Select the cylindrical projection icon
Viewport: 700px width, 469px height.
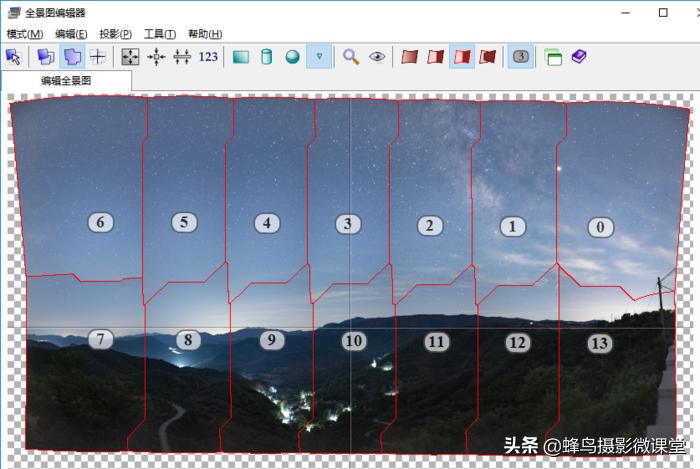pyautogui.click(x=267, y=57)
